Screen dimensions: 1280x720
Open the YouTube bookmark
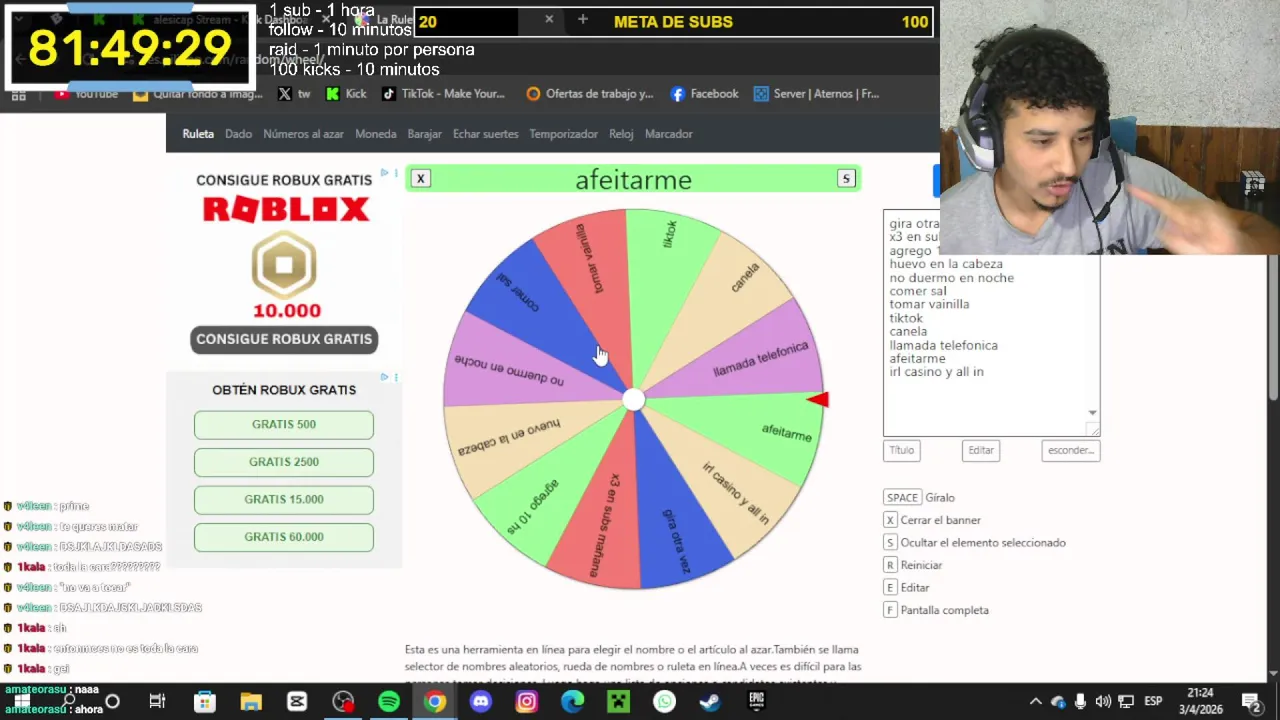pyautogui.click(x=87, y=94)
